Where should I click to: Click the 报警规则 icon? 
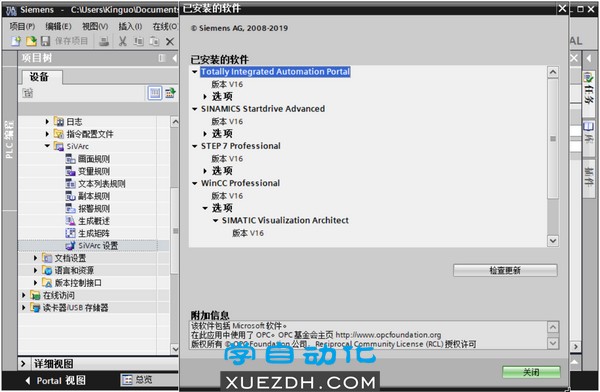[x=70, y=209]
